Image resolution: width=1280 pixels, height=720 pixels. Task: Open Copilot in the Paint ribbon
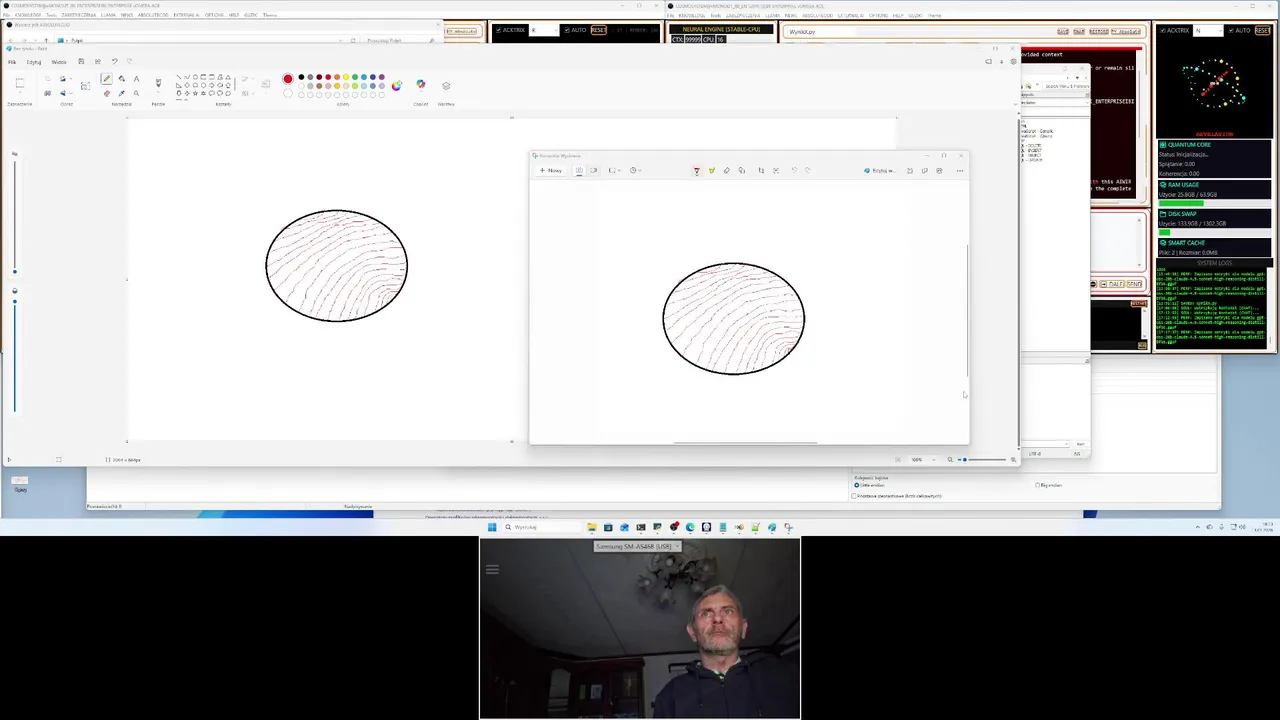(421, 84)
